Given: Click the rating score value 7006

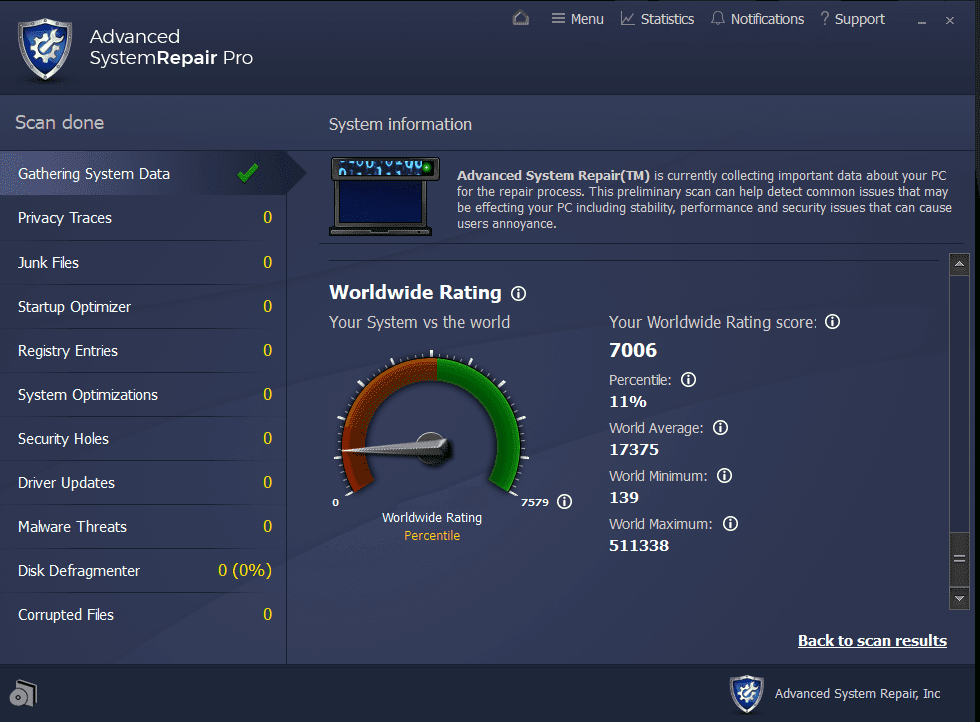Looking at the screenshot, I should [x=633, y=350].
